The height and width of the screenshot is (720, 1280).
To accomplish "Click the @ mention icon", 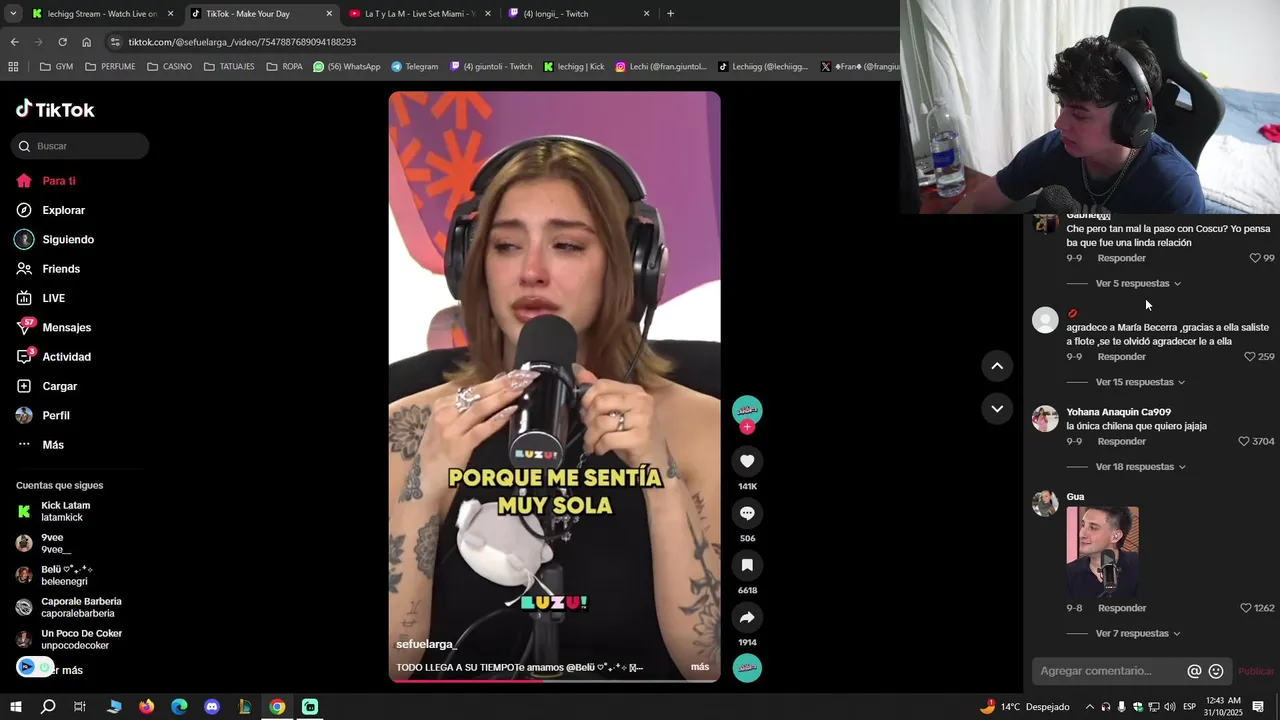I will [x=1194, y=671].
